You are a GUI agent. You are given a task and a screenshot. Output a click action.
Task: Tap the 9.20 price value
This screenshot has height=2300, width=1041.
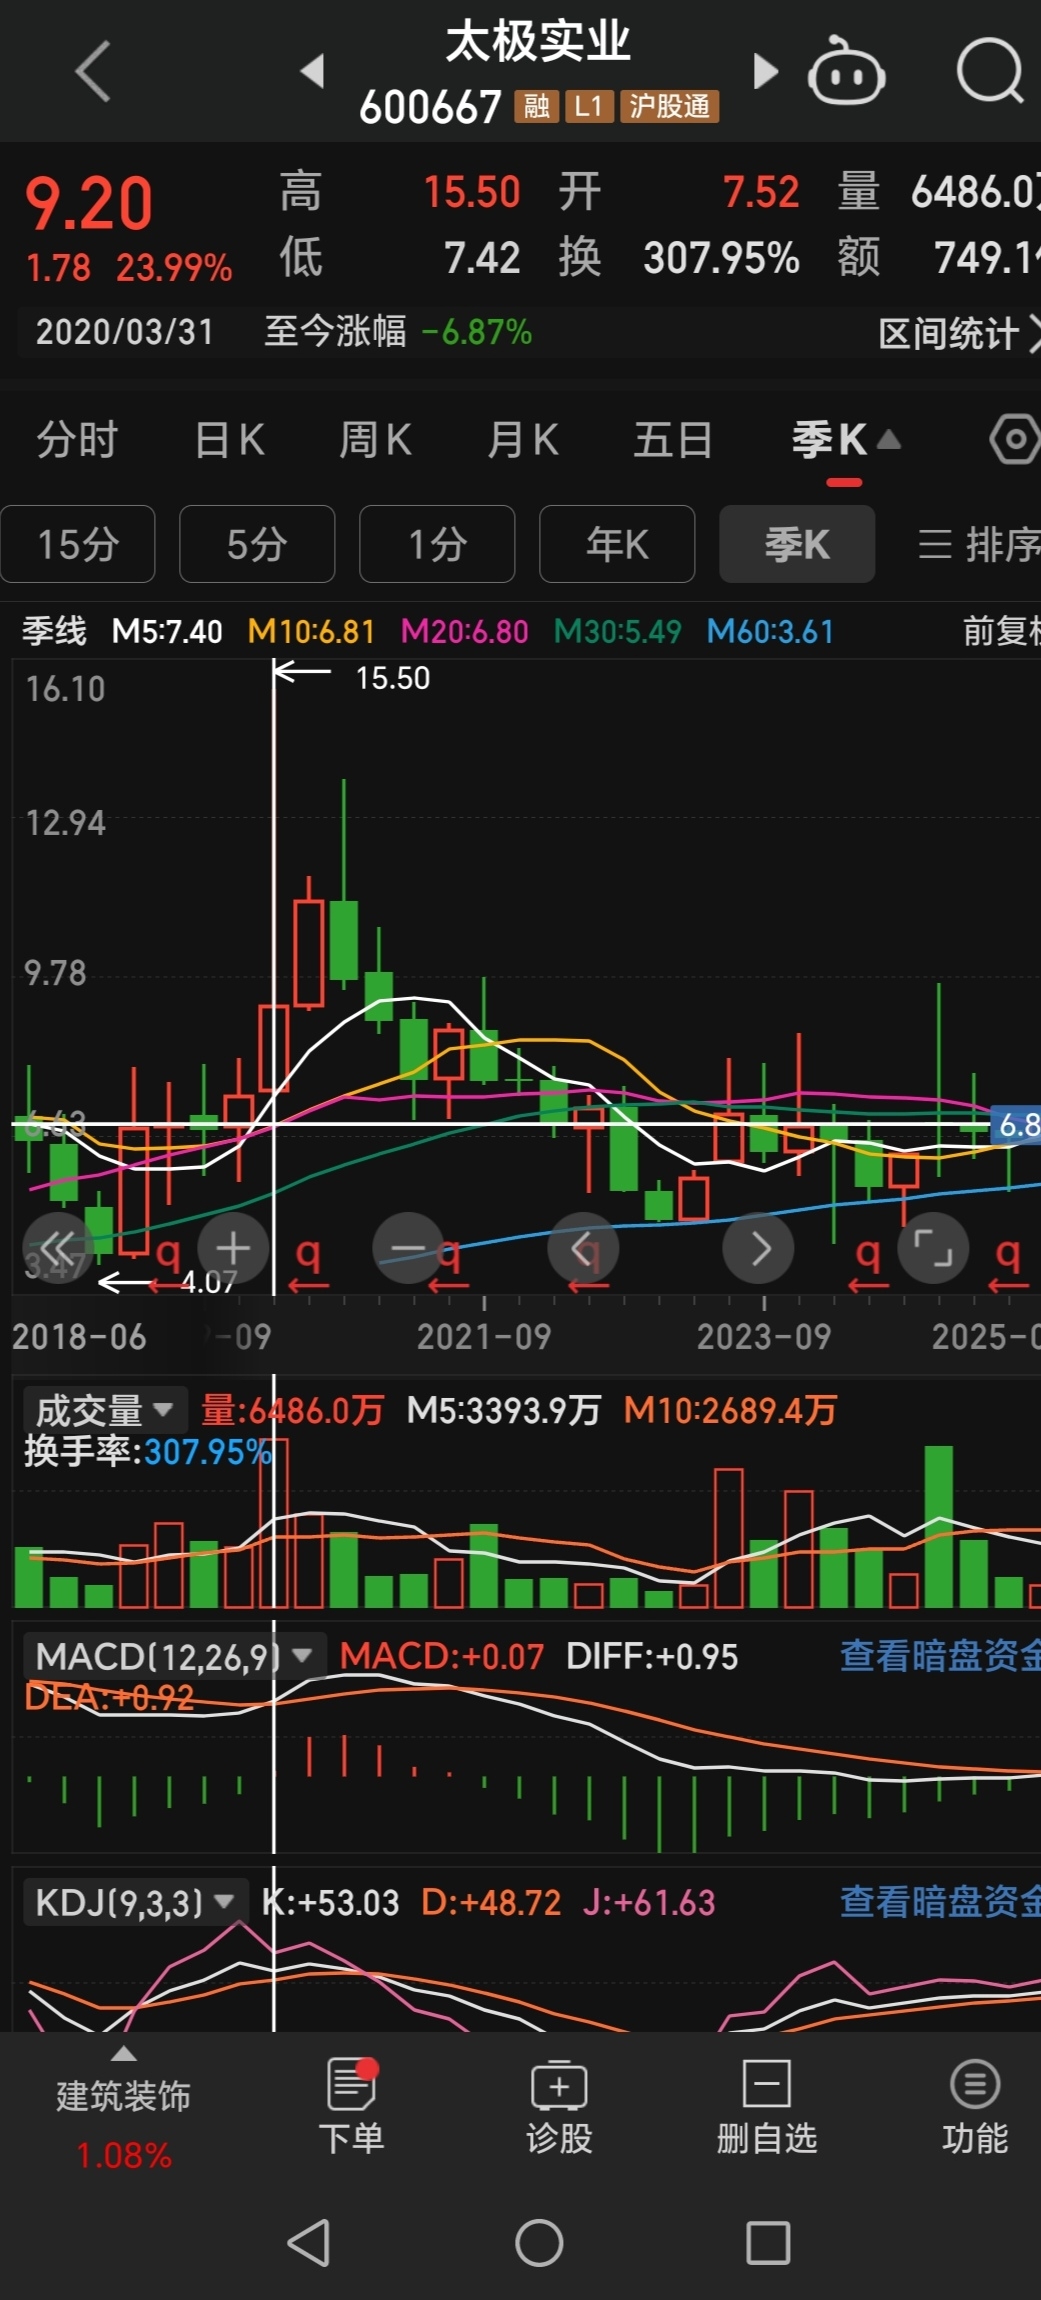(x=89, y=204)
